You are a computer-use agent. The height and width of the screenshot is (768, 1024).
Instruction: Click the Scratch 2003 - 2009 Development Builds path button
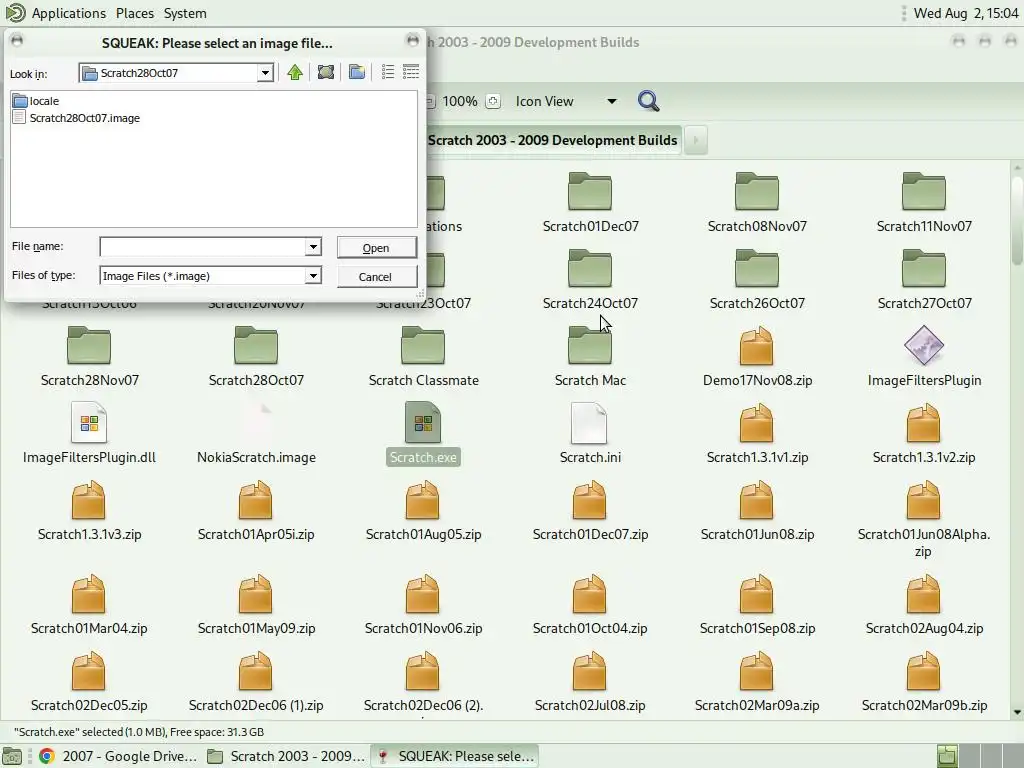click(x=552, y=140)
